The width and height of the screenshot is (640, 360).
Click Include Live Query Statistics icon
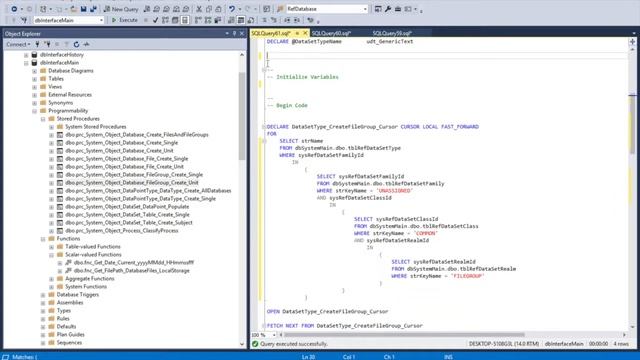pyautogui.click(x=208, y=20)
